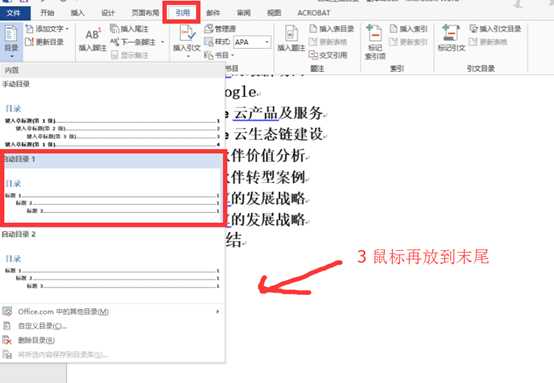Image resolution: width=554 pixels, height=383 pixels.
Task: Click 自定义目录(C)... menu entry
Action: pos(112,326)
